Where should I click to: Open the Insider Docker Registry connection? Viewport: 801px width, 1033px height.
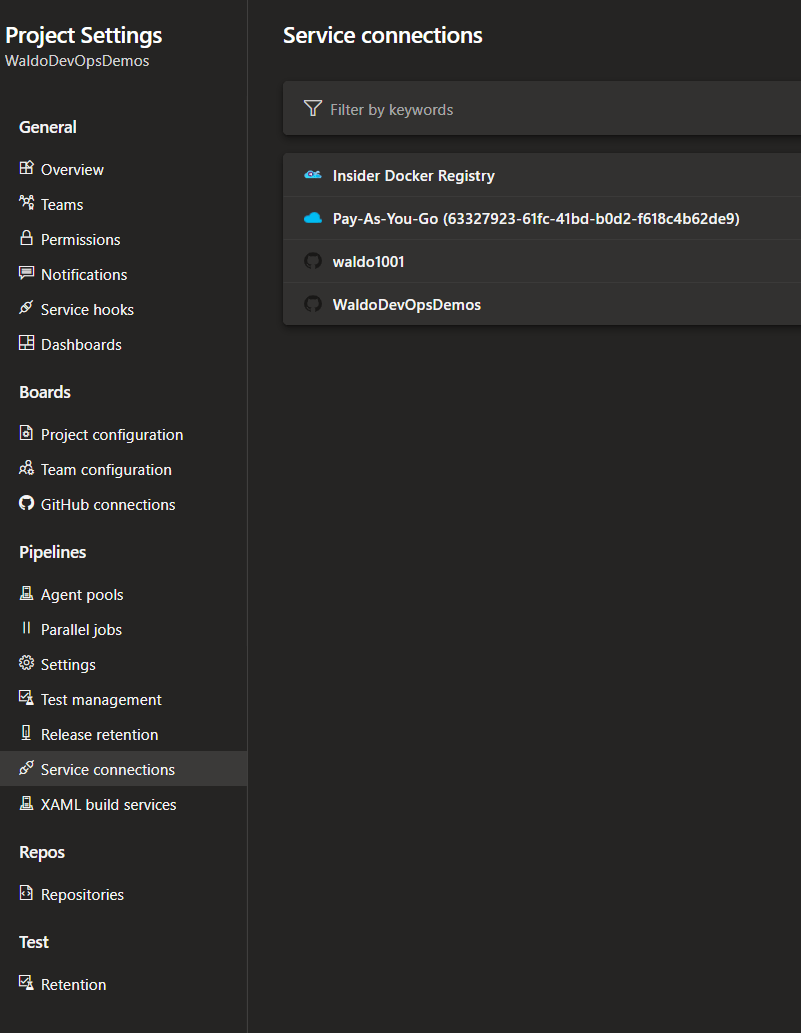point(542,175)
